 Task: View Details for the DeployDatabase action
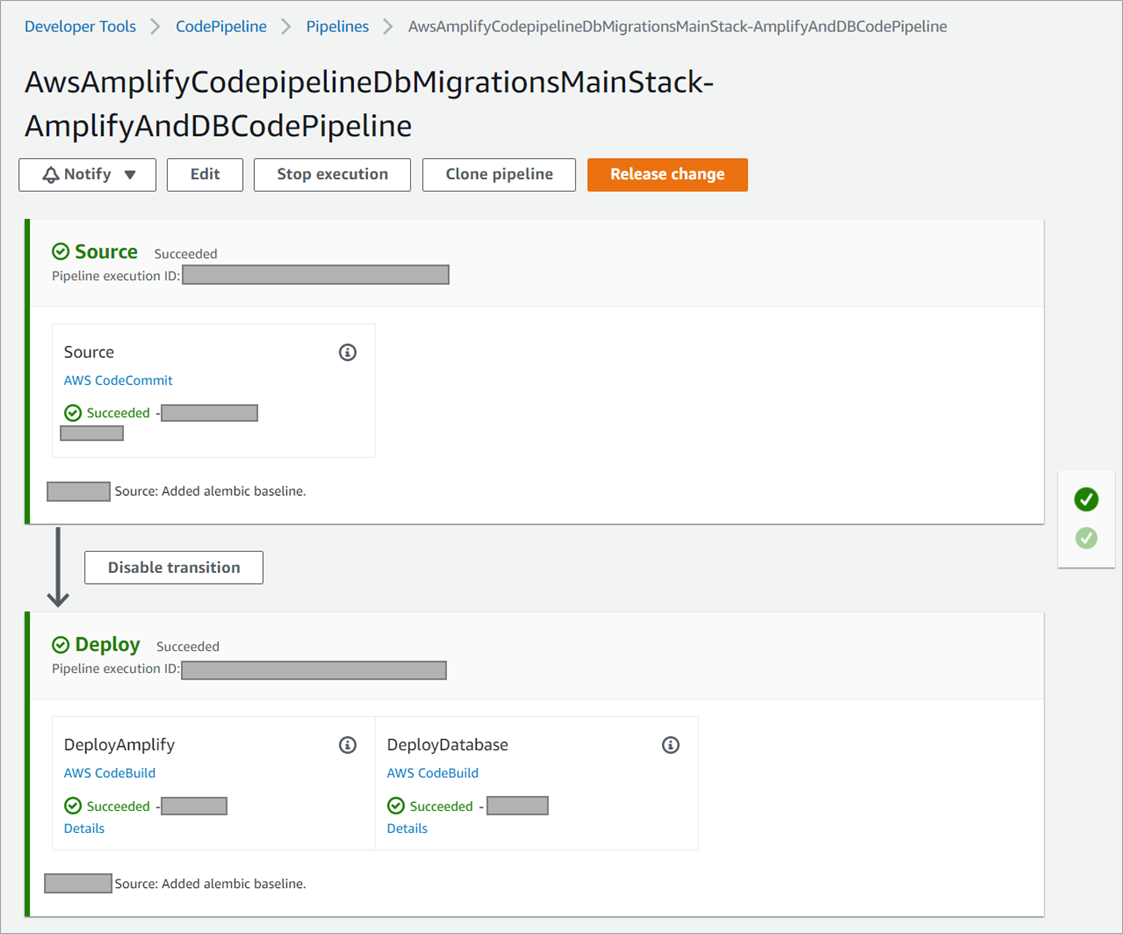pos(407,828)
